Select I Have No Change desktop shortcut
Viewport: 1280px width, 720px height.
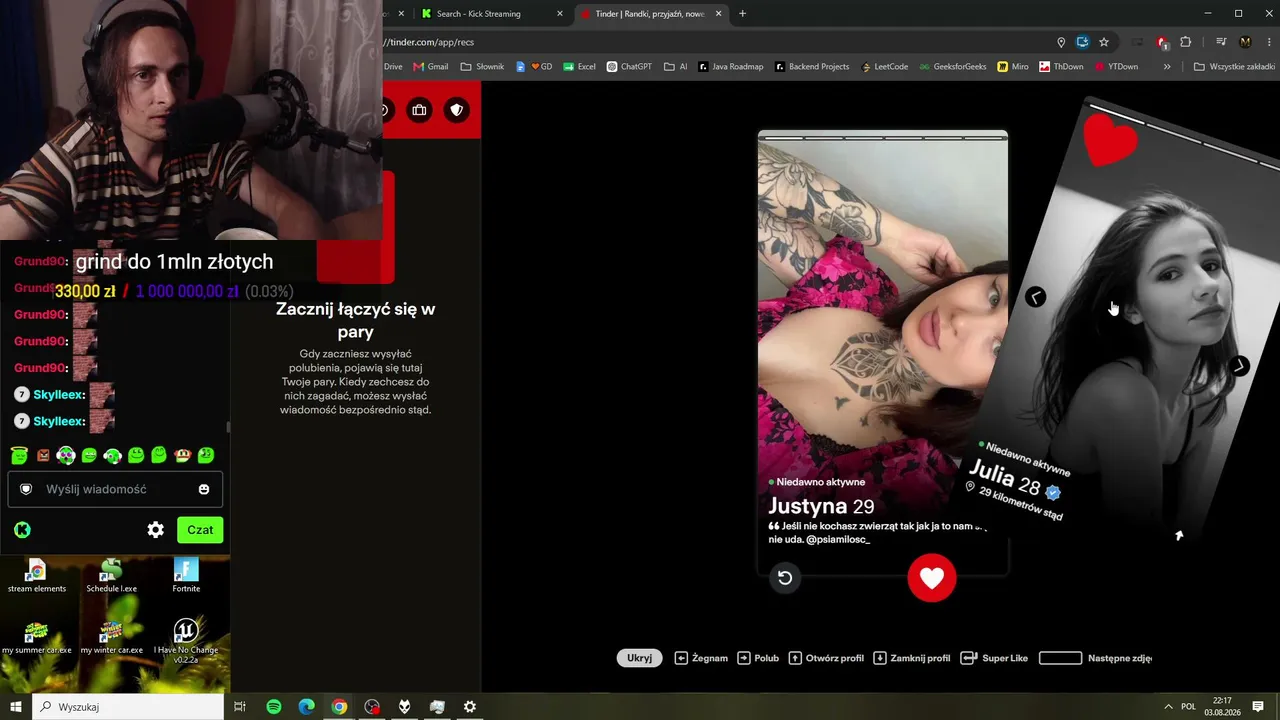click(x=186, y=641)
